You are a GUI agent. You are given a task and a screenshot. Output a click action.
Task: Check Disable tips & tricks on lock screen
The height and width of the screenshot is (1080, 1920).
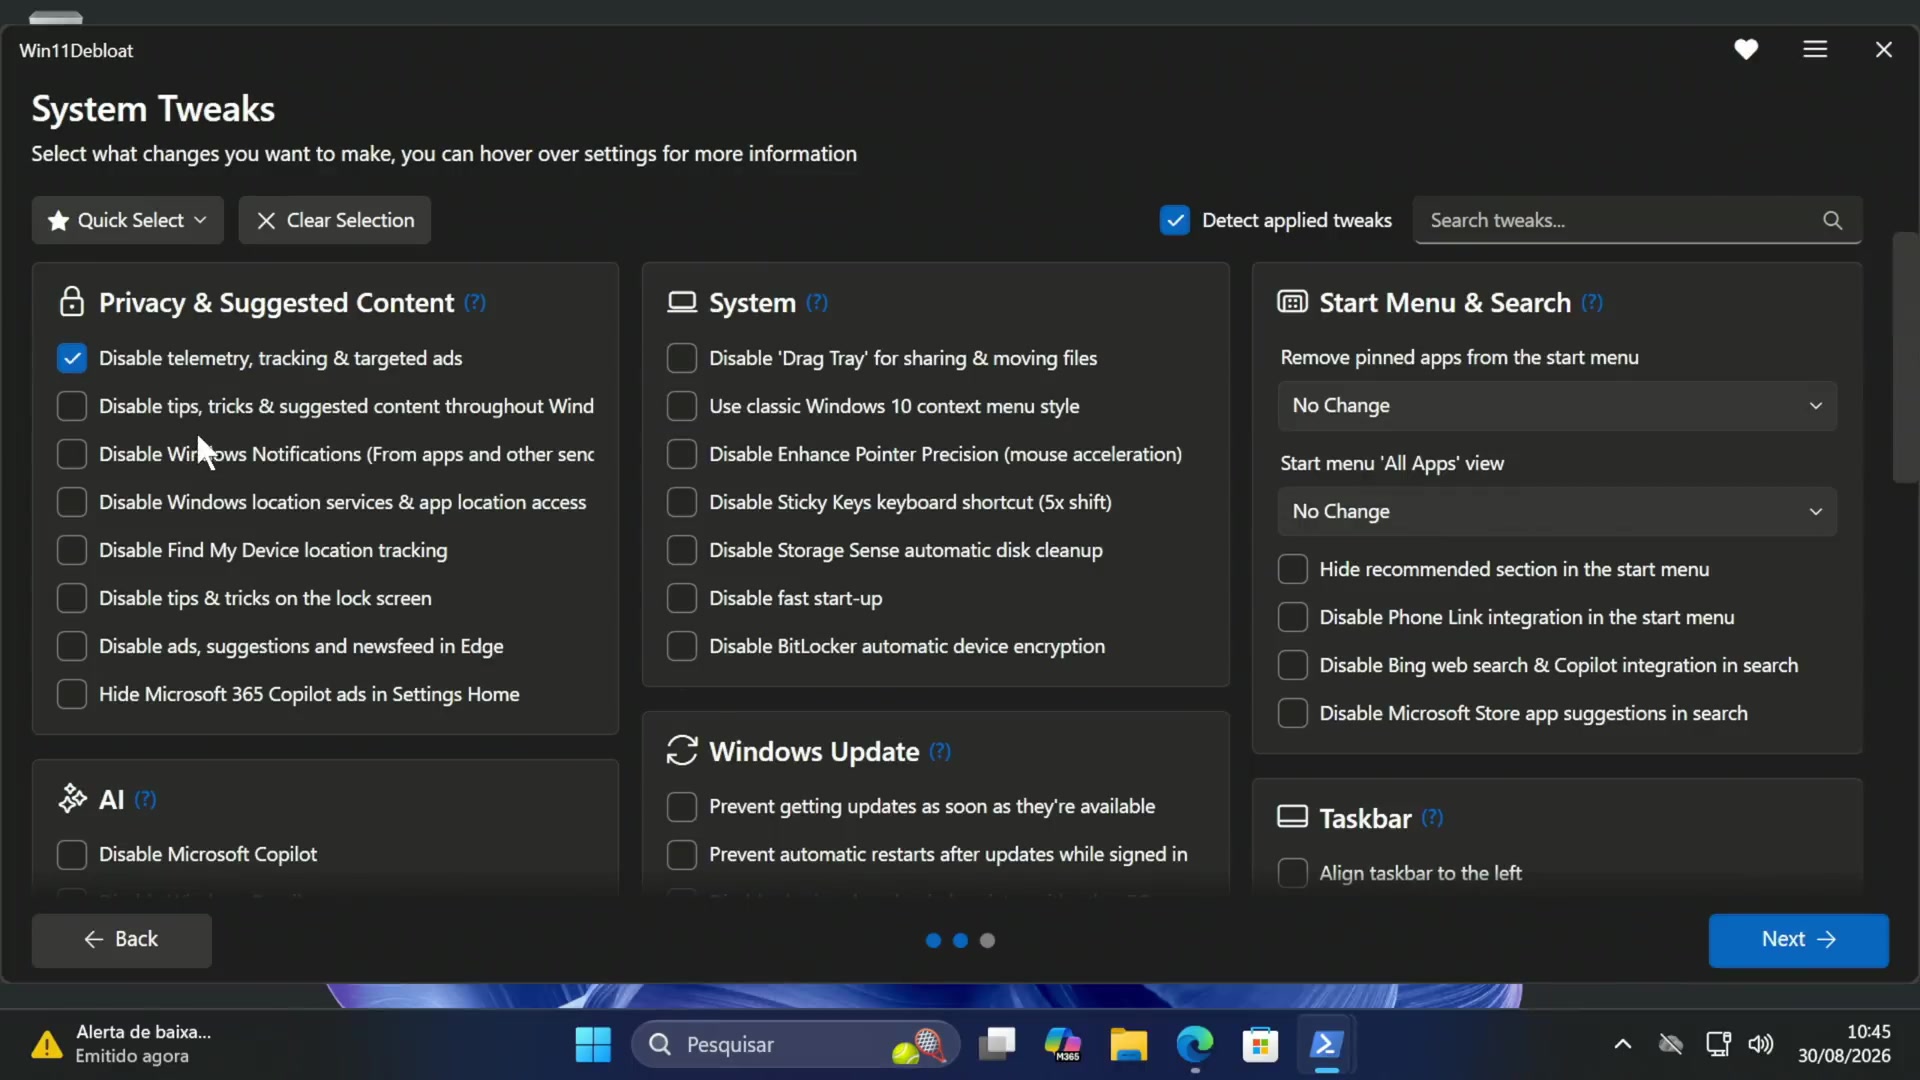(x=72, y=598)
